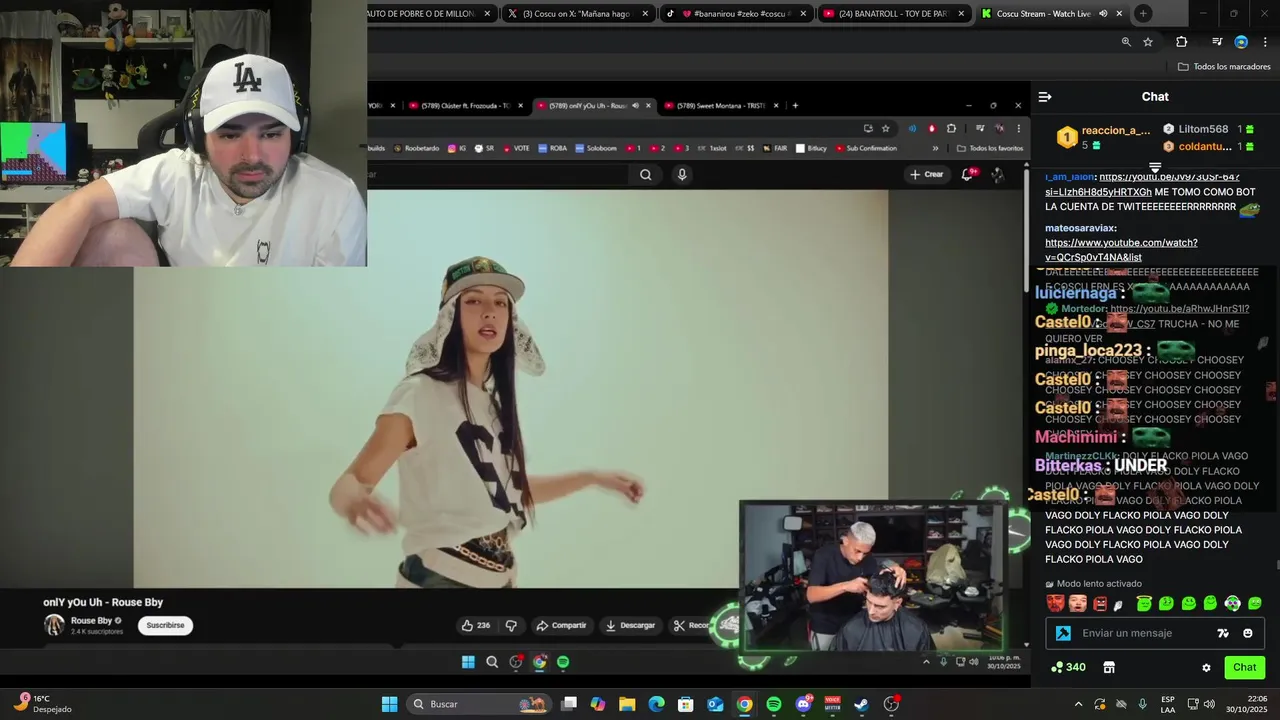Screen dimensions: 1280x720
Task: Dislike the video thumbs down
Action: point(511,626)
